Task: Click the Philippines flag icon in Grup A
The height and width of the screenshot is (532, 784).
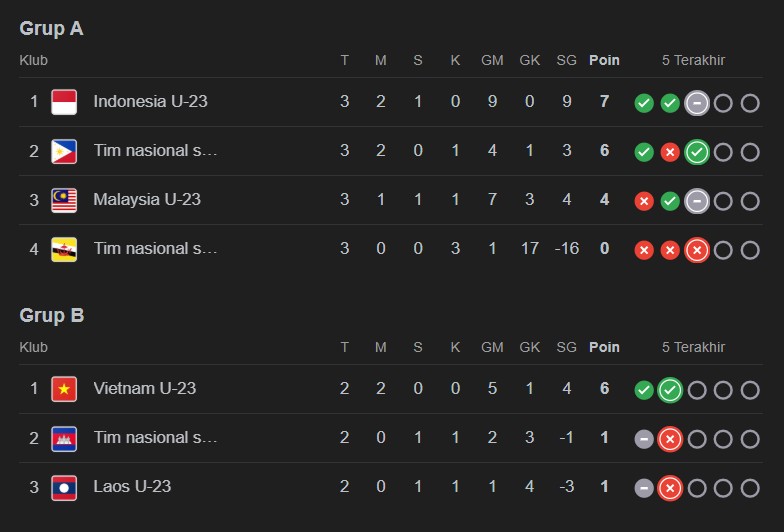Action: pos(64,151)
